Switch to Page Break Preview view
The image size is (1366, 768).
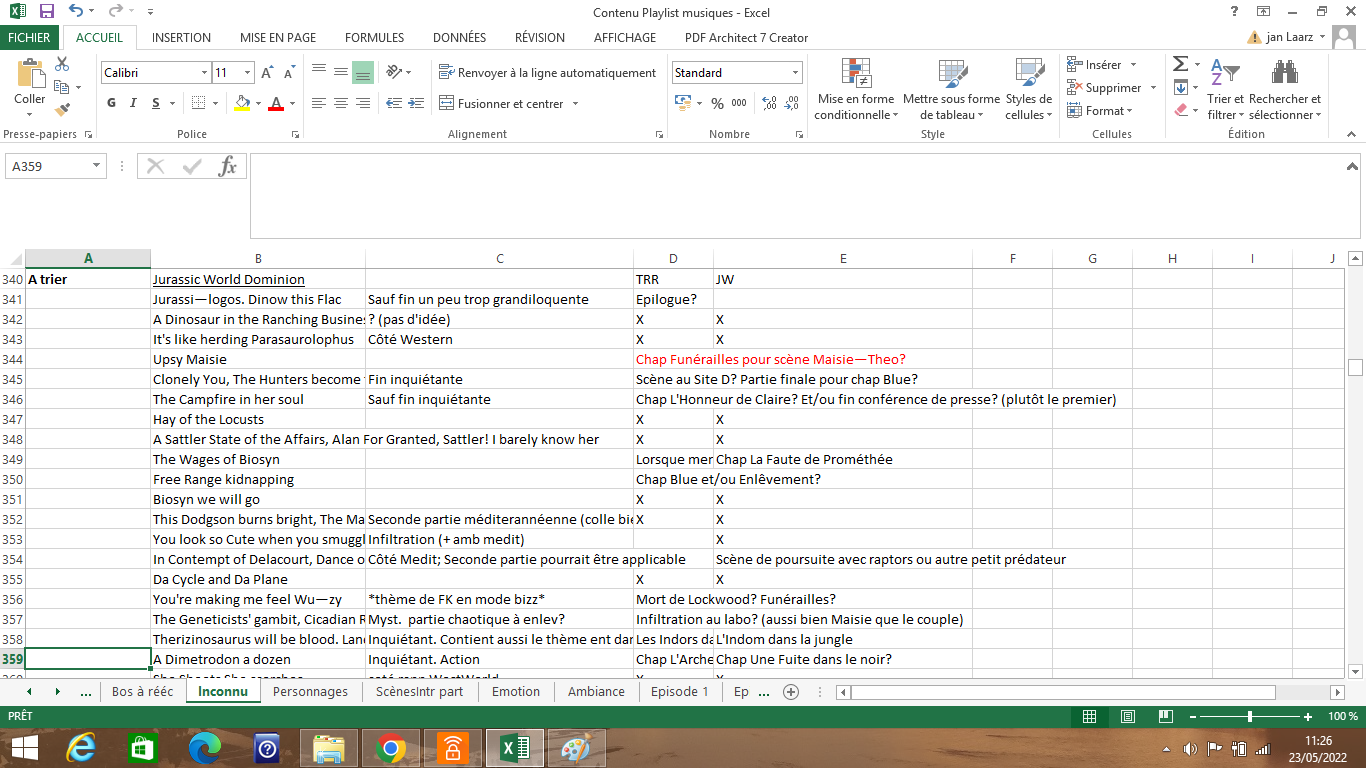click(1165, 717)
